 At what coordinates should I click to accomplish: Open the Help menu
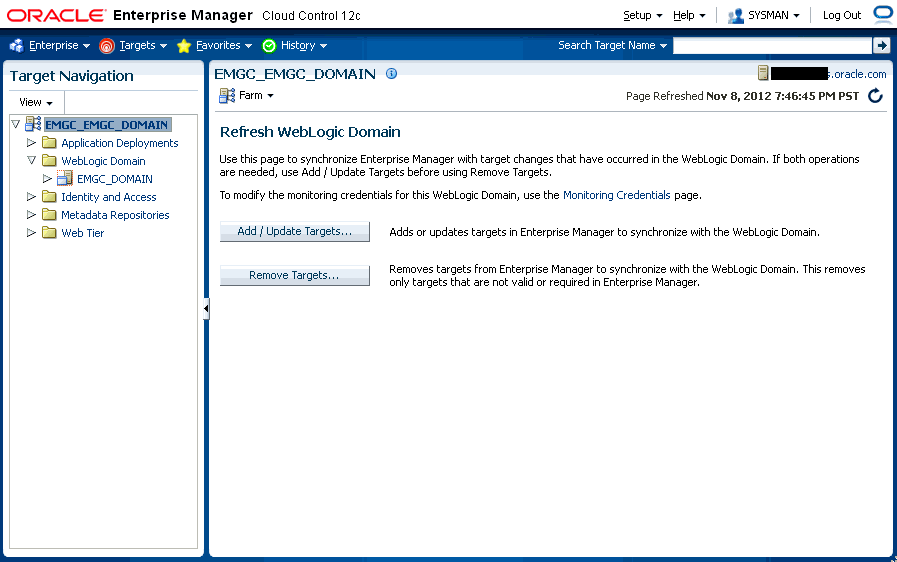pos(689,15)
